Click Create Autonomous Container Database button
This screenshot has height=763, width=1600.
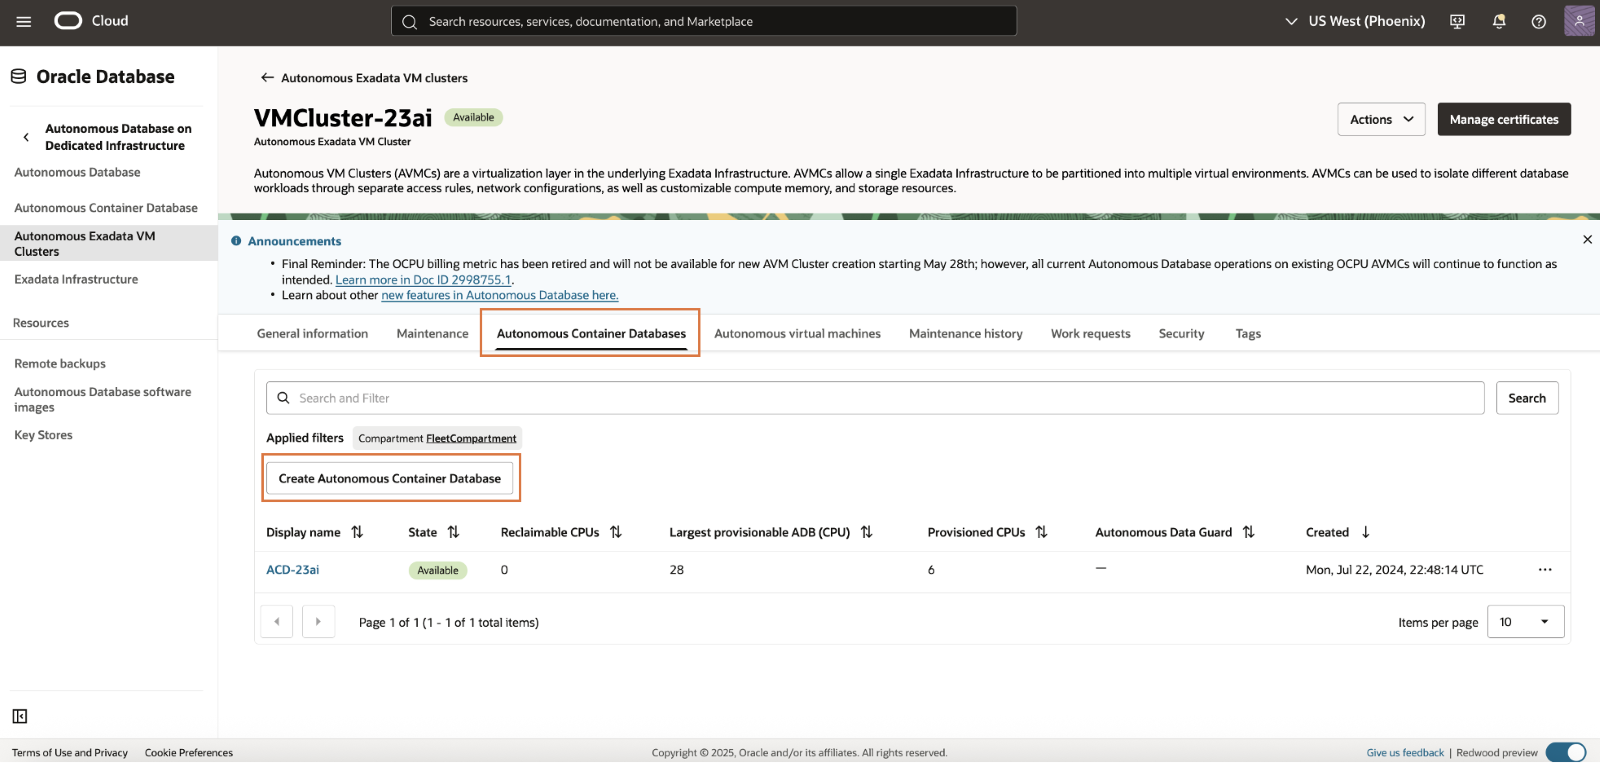pyautogui.click(x=390, y=479)
